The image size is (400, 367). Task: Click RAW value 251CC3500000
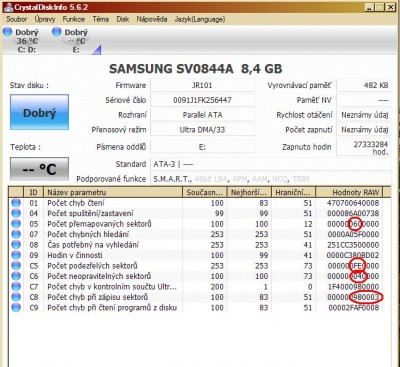(353, 245)
